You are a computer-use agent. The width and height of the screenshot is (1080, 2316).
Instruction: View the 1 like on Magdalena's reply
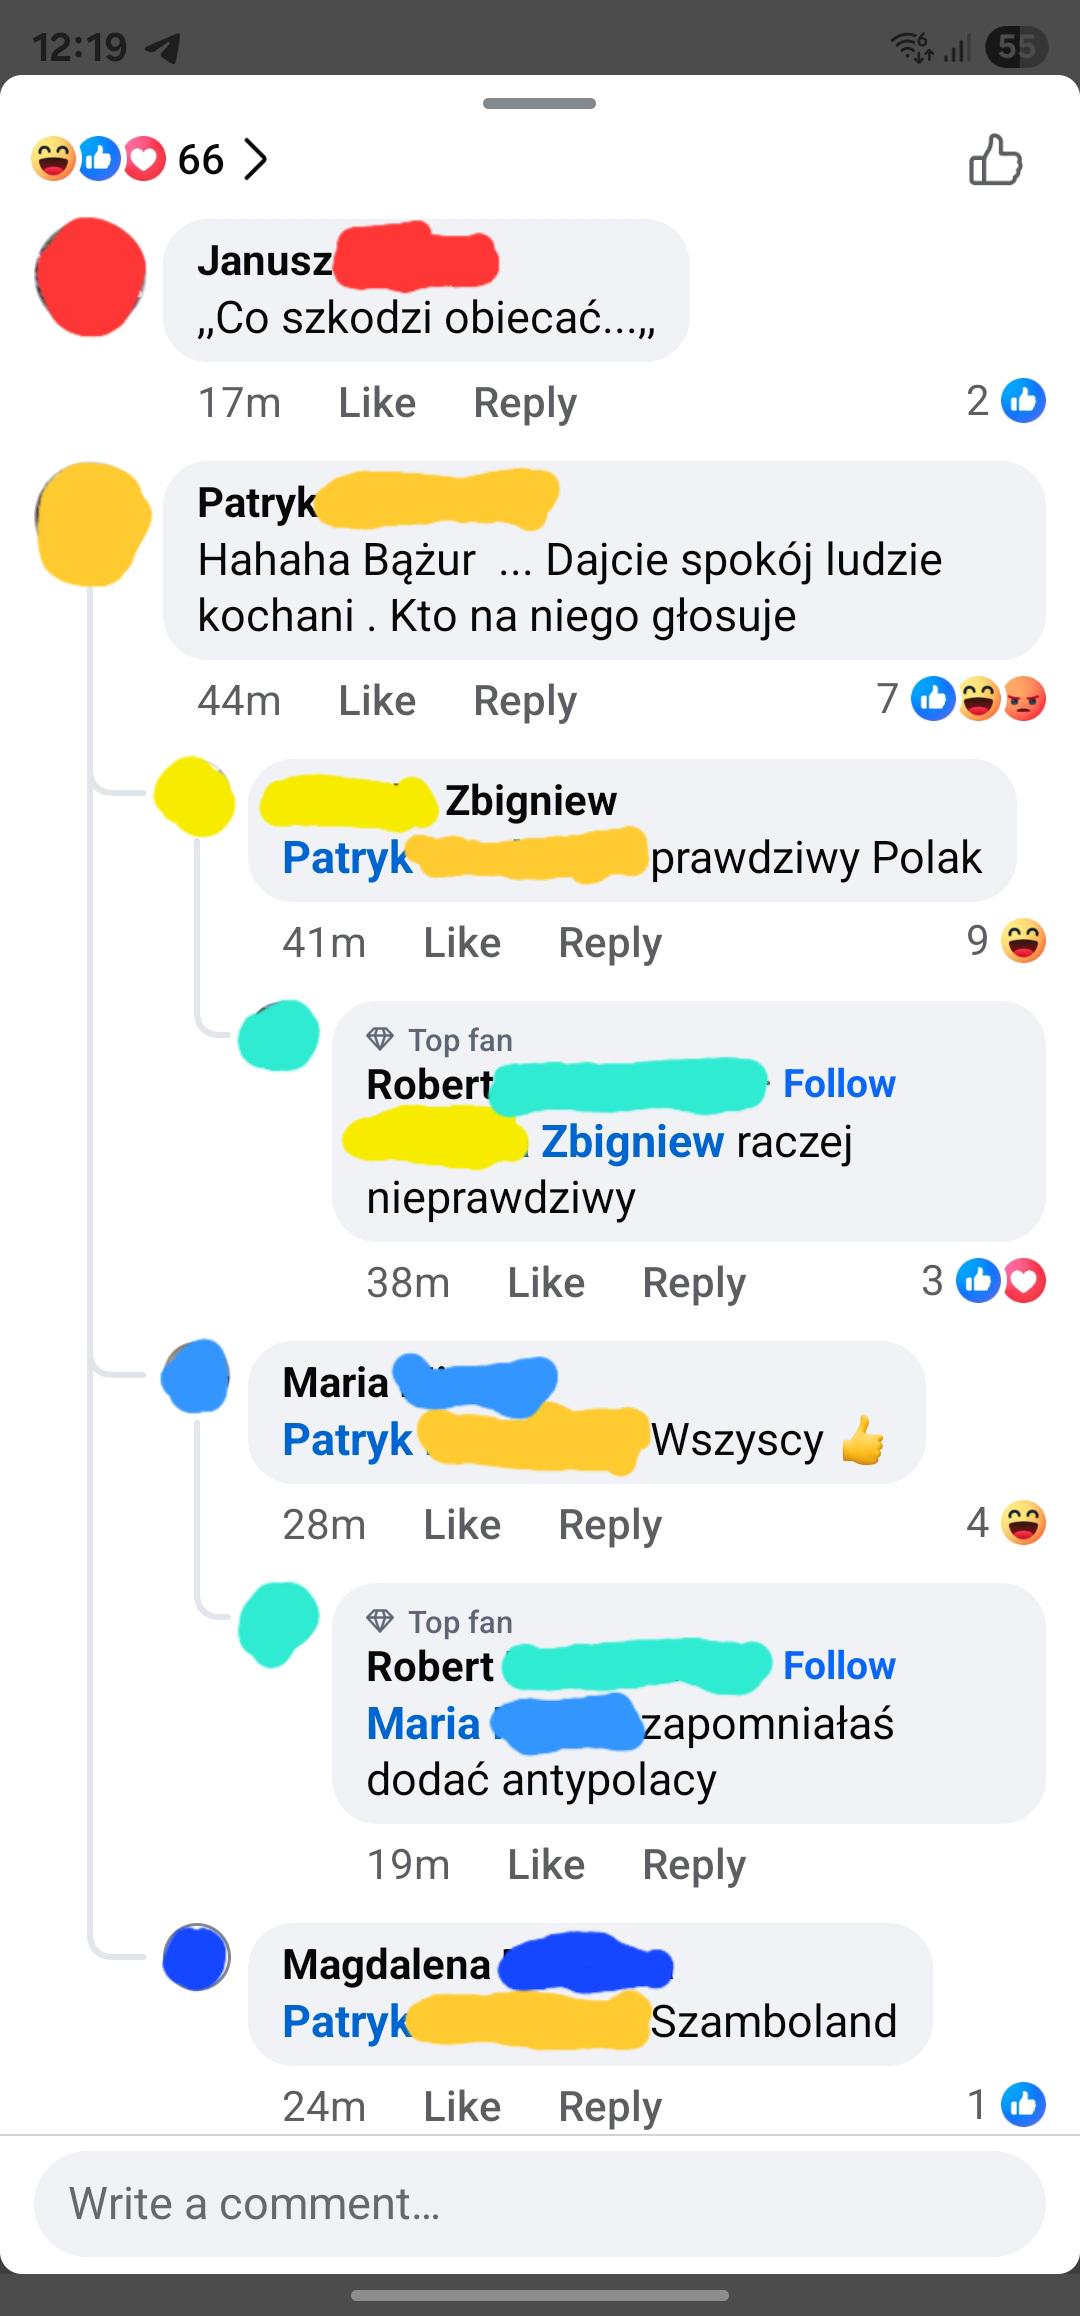(1006, 2104)
